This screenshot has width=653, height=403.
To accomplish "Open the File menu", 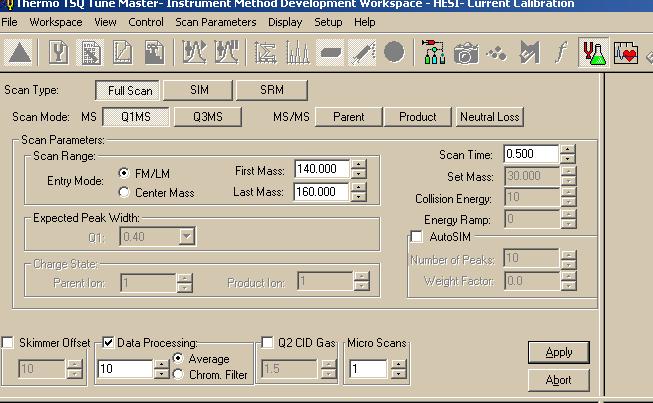I will point(10,22).
